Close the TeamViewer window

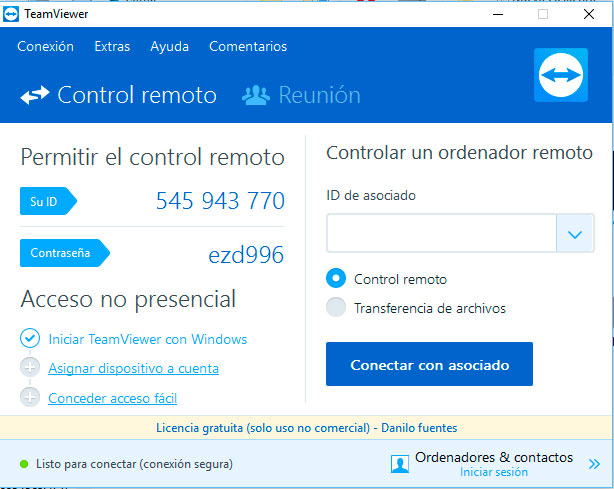589,14
